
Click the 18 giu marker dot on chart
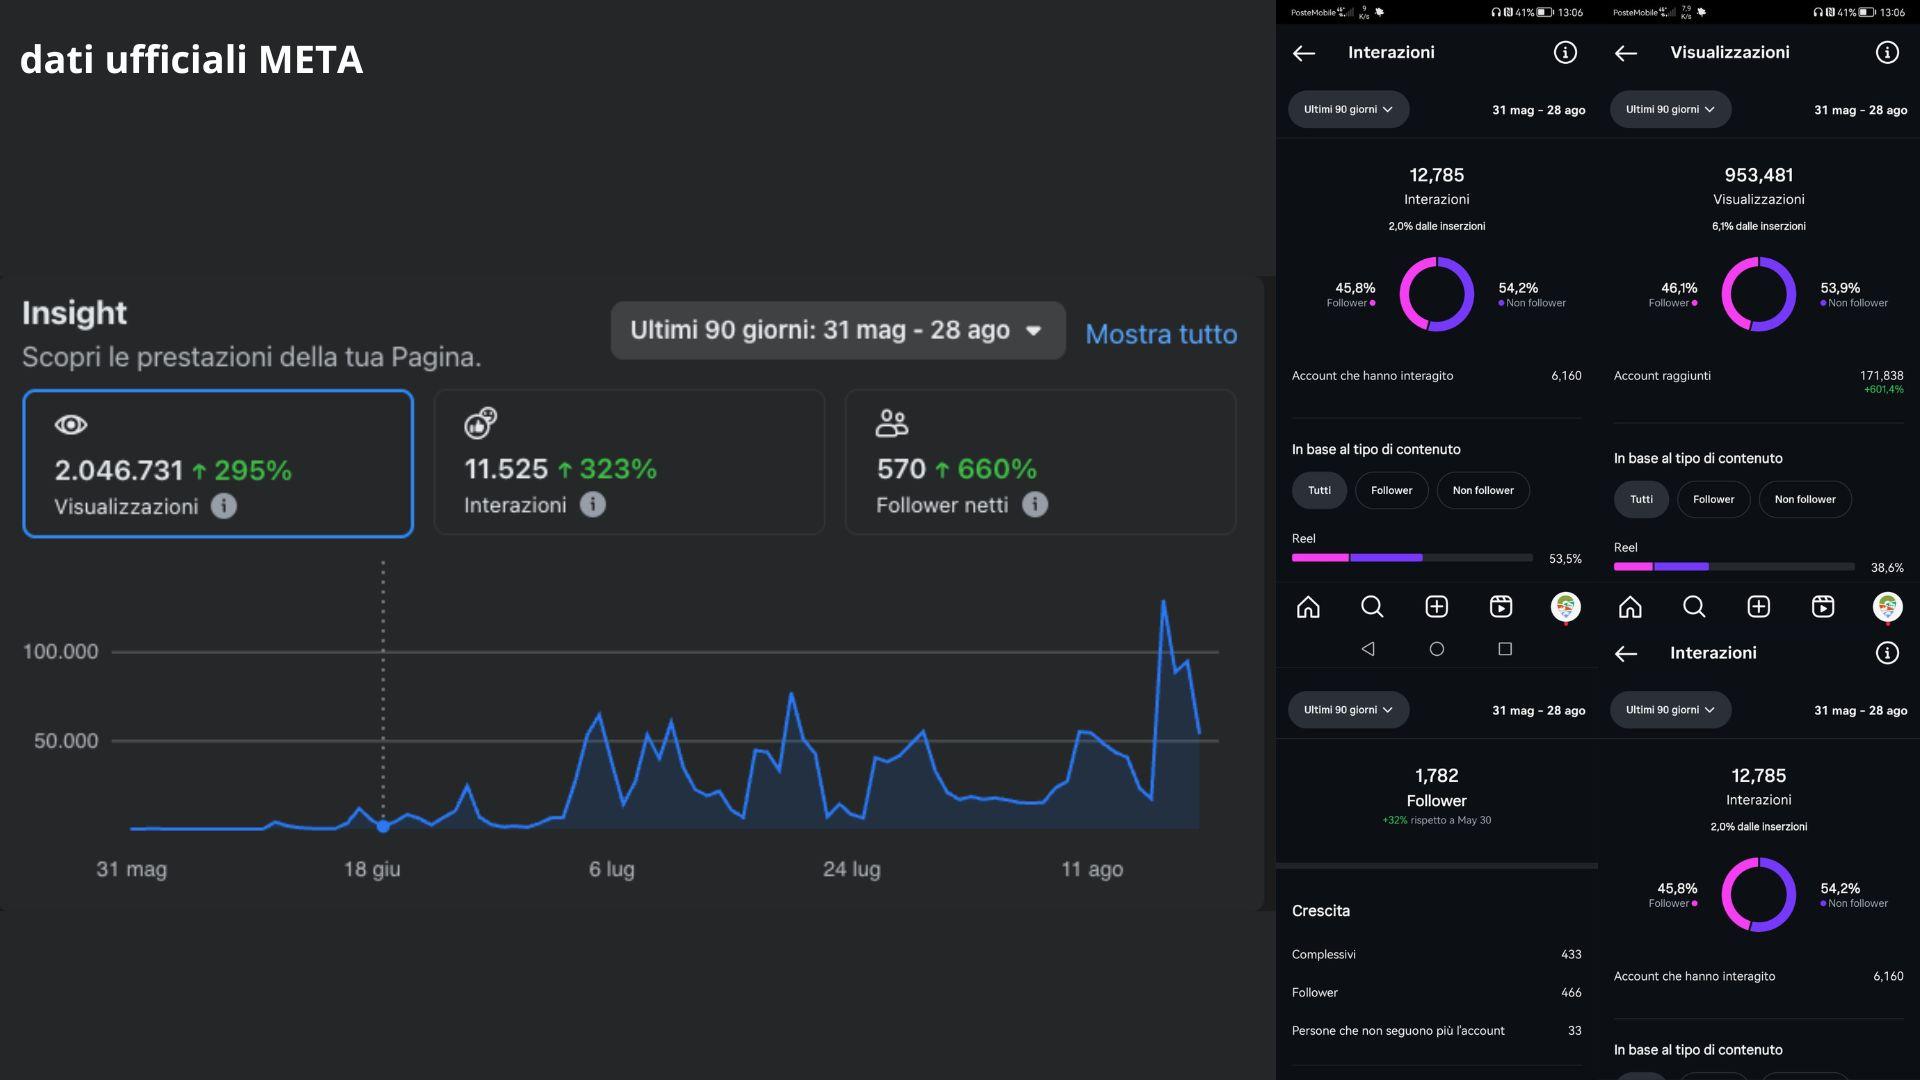click(383, 826)
